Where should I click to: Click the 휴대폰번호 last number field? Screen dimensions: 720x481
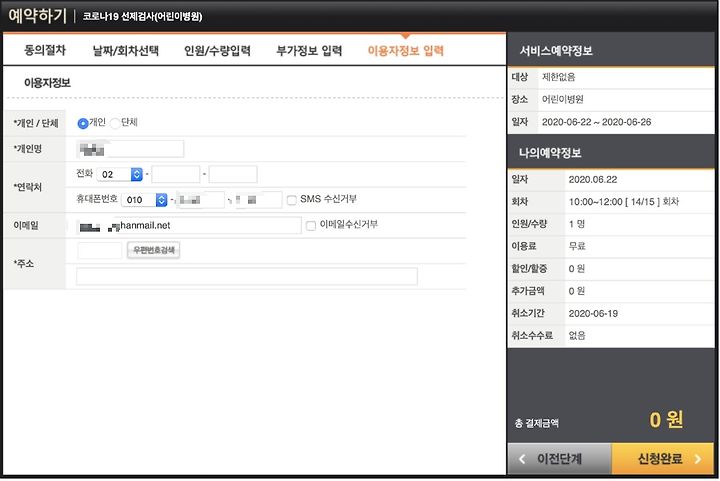(259, 200)
